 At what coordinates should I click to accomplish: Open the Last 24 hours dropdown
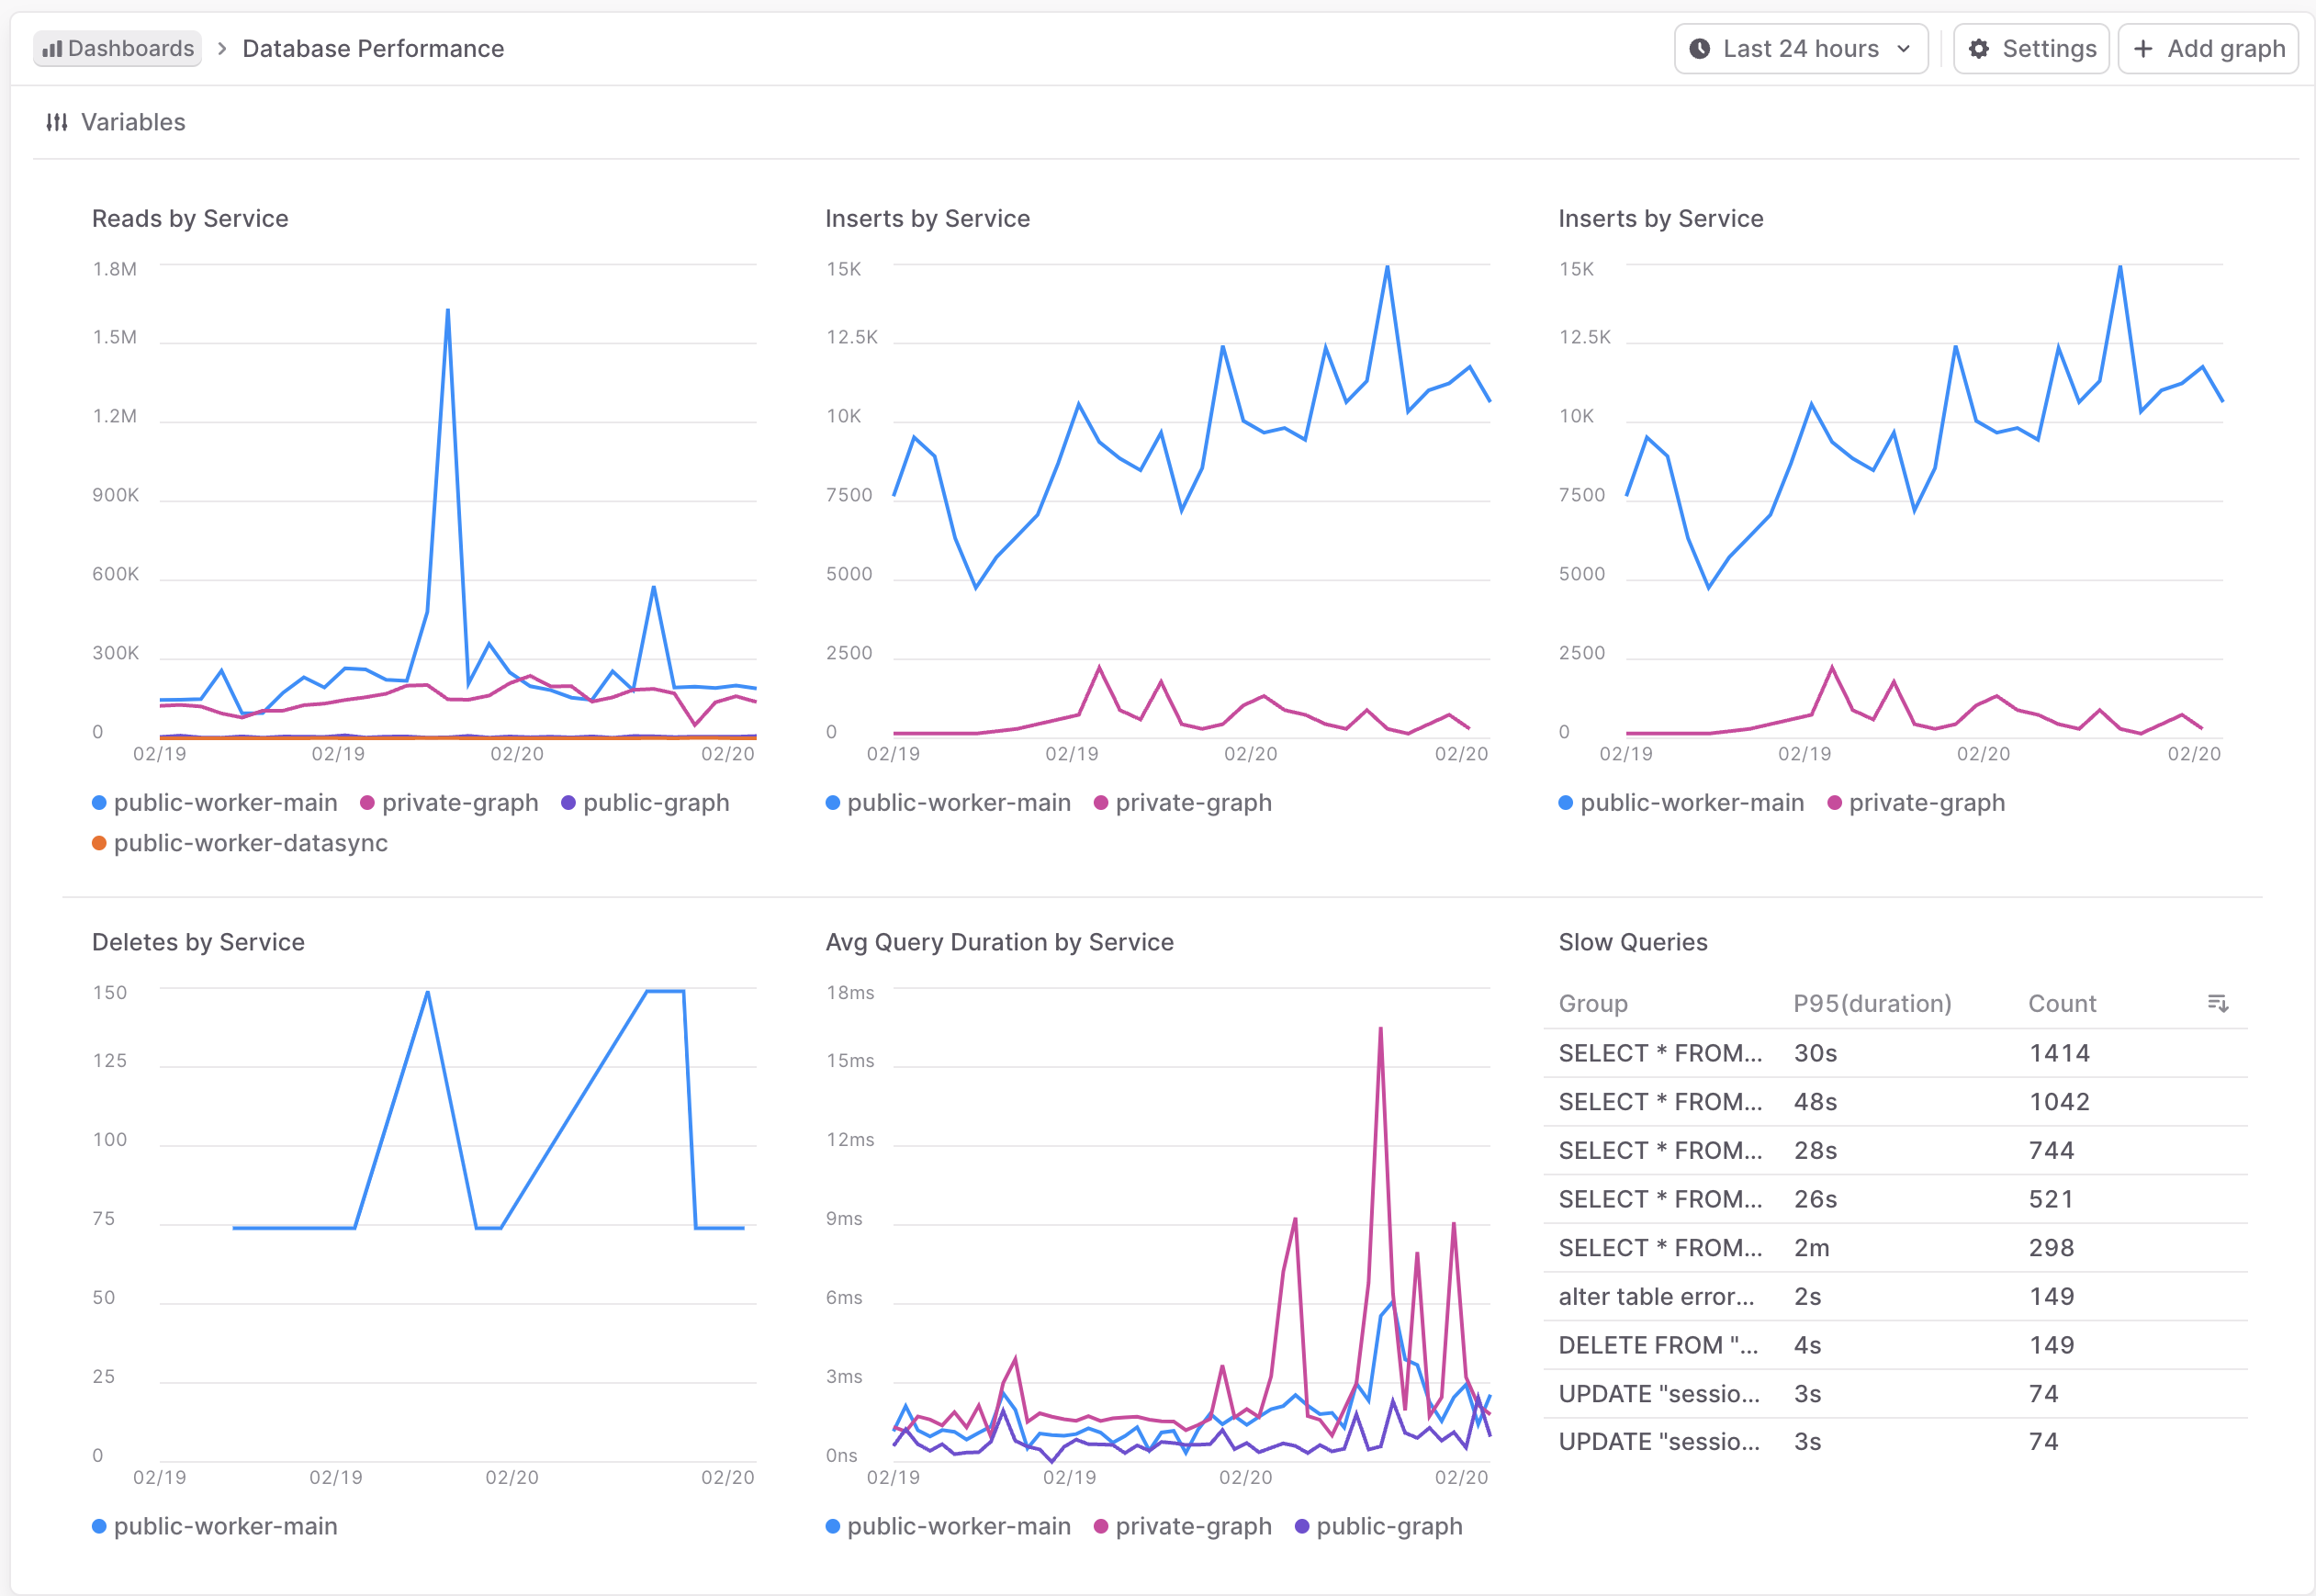pyautogui.click(x=1800, y=48)
